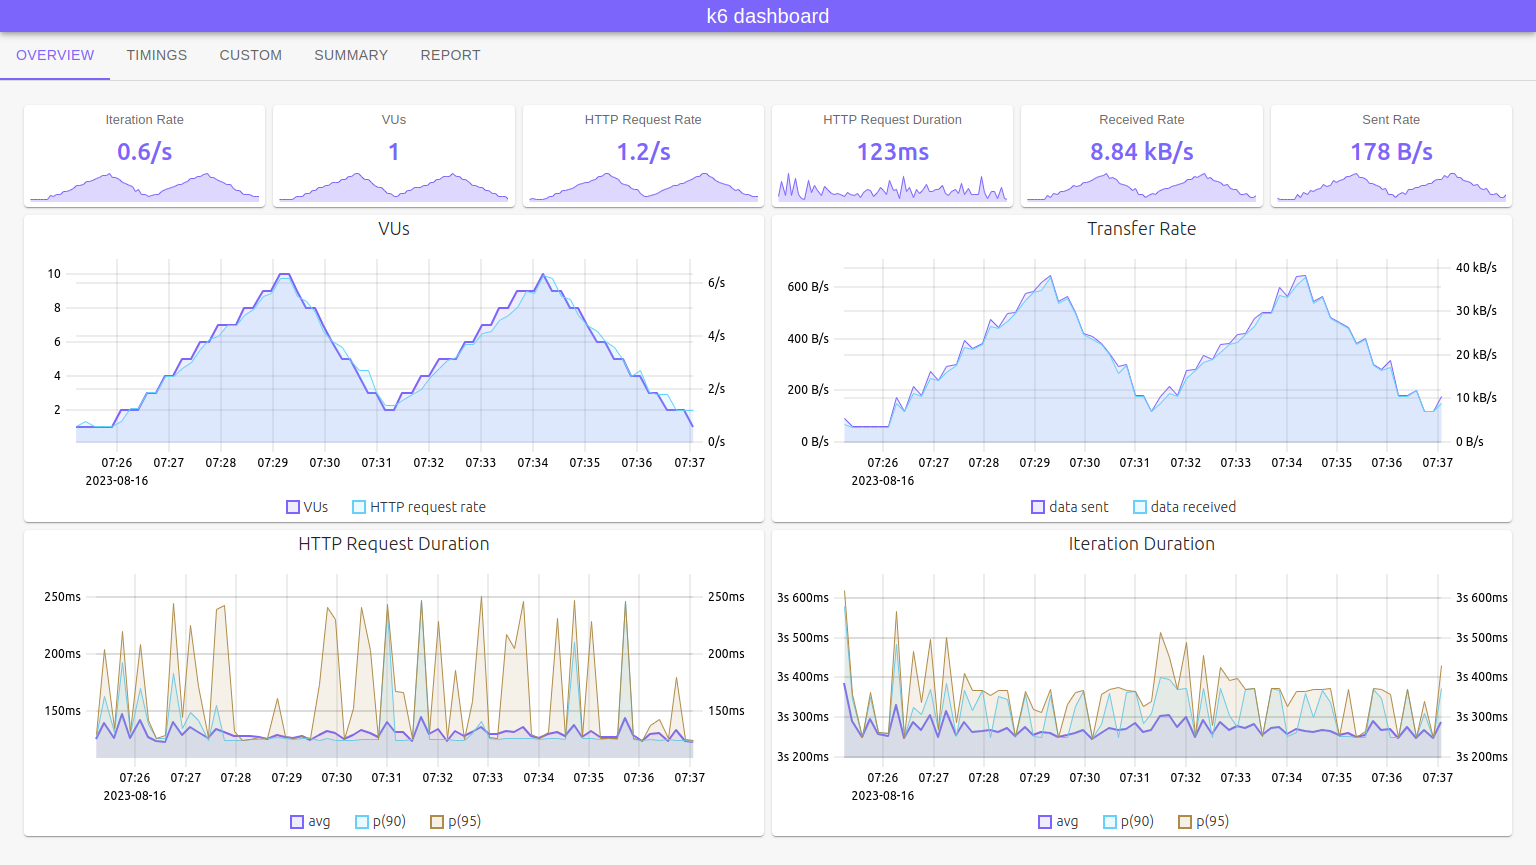This screenshot has width=1536, height=865.
Task: Click the 8.84 kB/s received value
Action: tap(1142, 152)
